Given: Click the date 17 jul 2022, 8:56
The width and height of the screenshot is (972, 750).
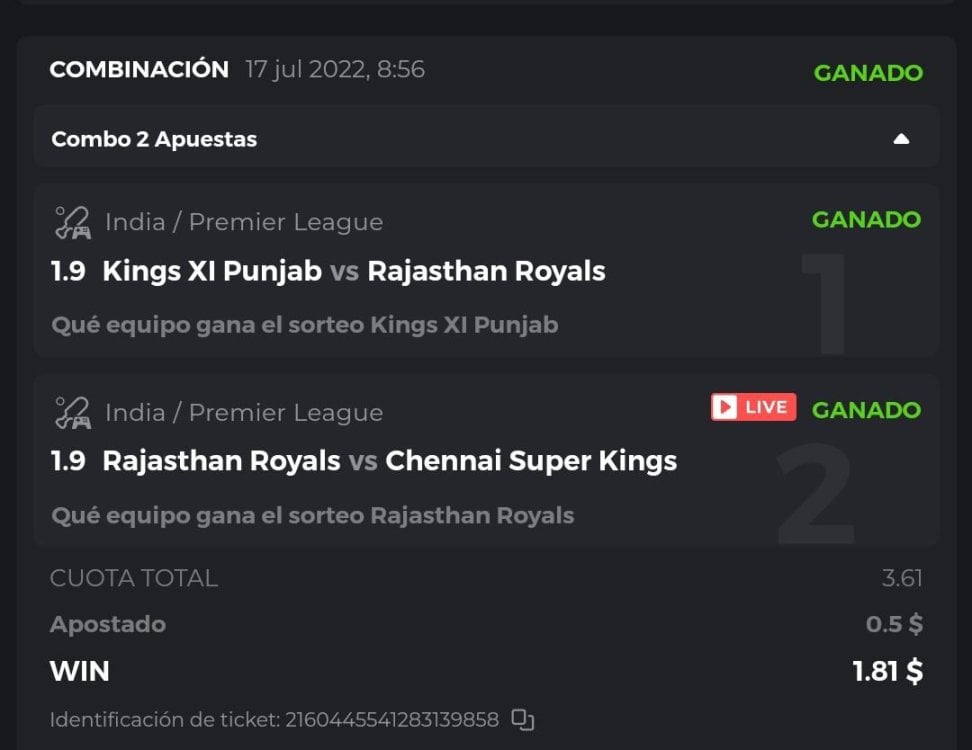Looking at the screenshot, I should pos(335,70).
